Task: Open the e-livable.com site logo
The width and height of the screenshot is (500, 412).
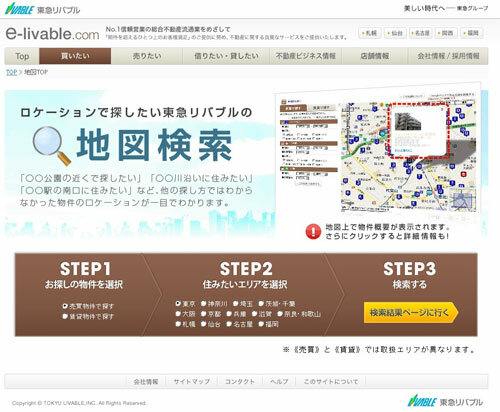Action: click(x=52, y=33)
